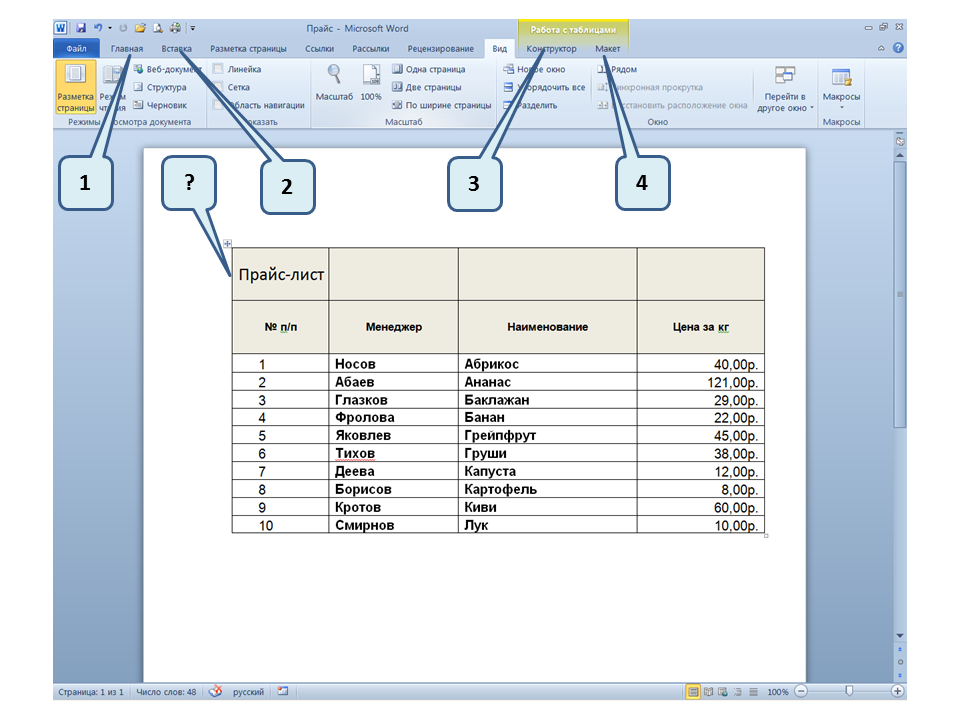Click the Word Help question mark icon

(x=898, y=48)
